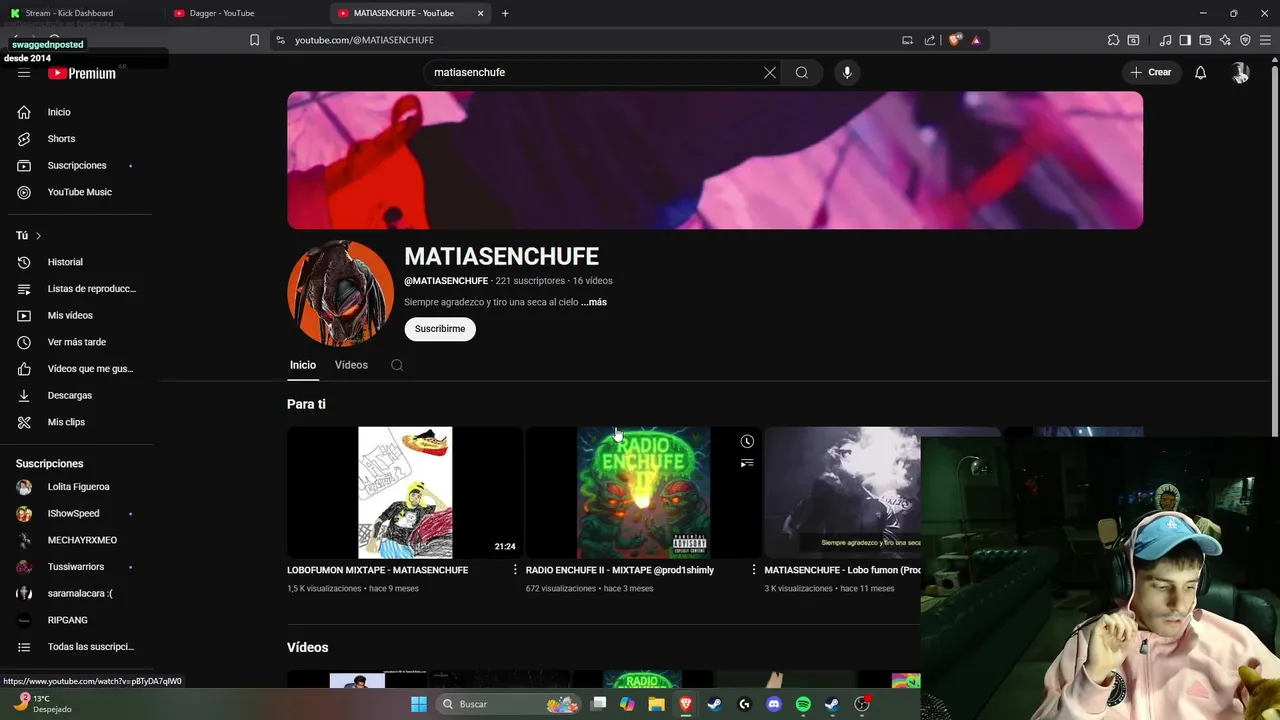Share this page from the address bar
The image size is (1280, 720).
pyautogui.click(x=930, y=40)
